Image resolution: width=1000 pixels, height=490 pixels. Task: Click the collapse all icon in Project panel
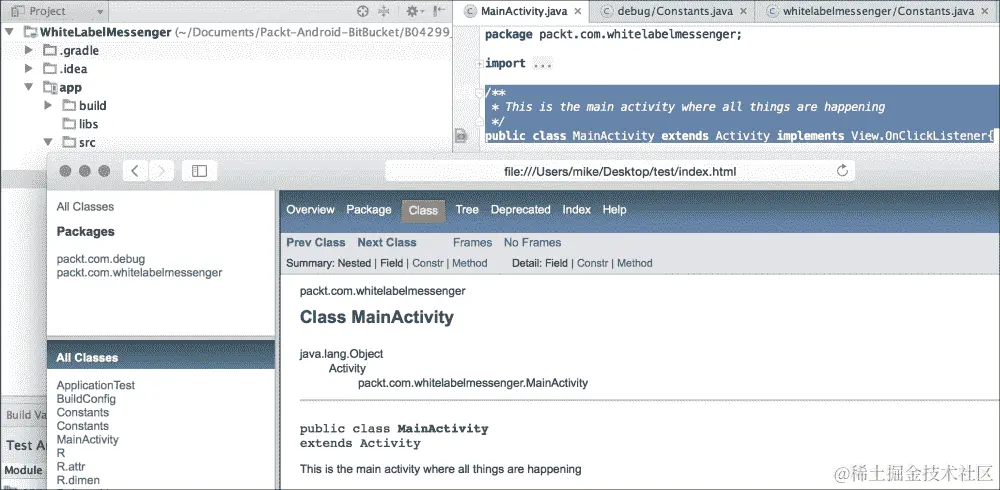coord(384,11)
